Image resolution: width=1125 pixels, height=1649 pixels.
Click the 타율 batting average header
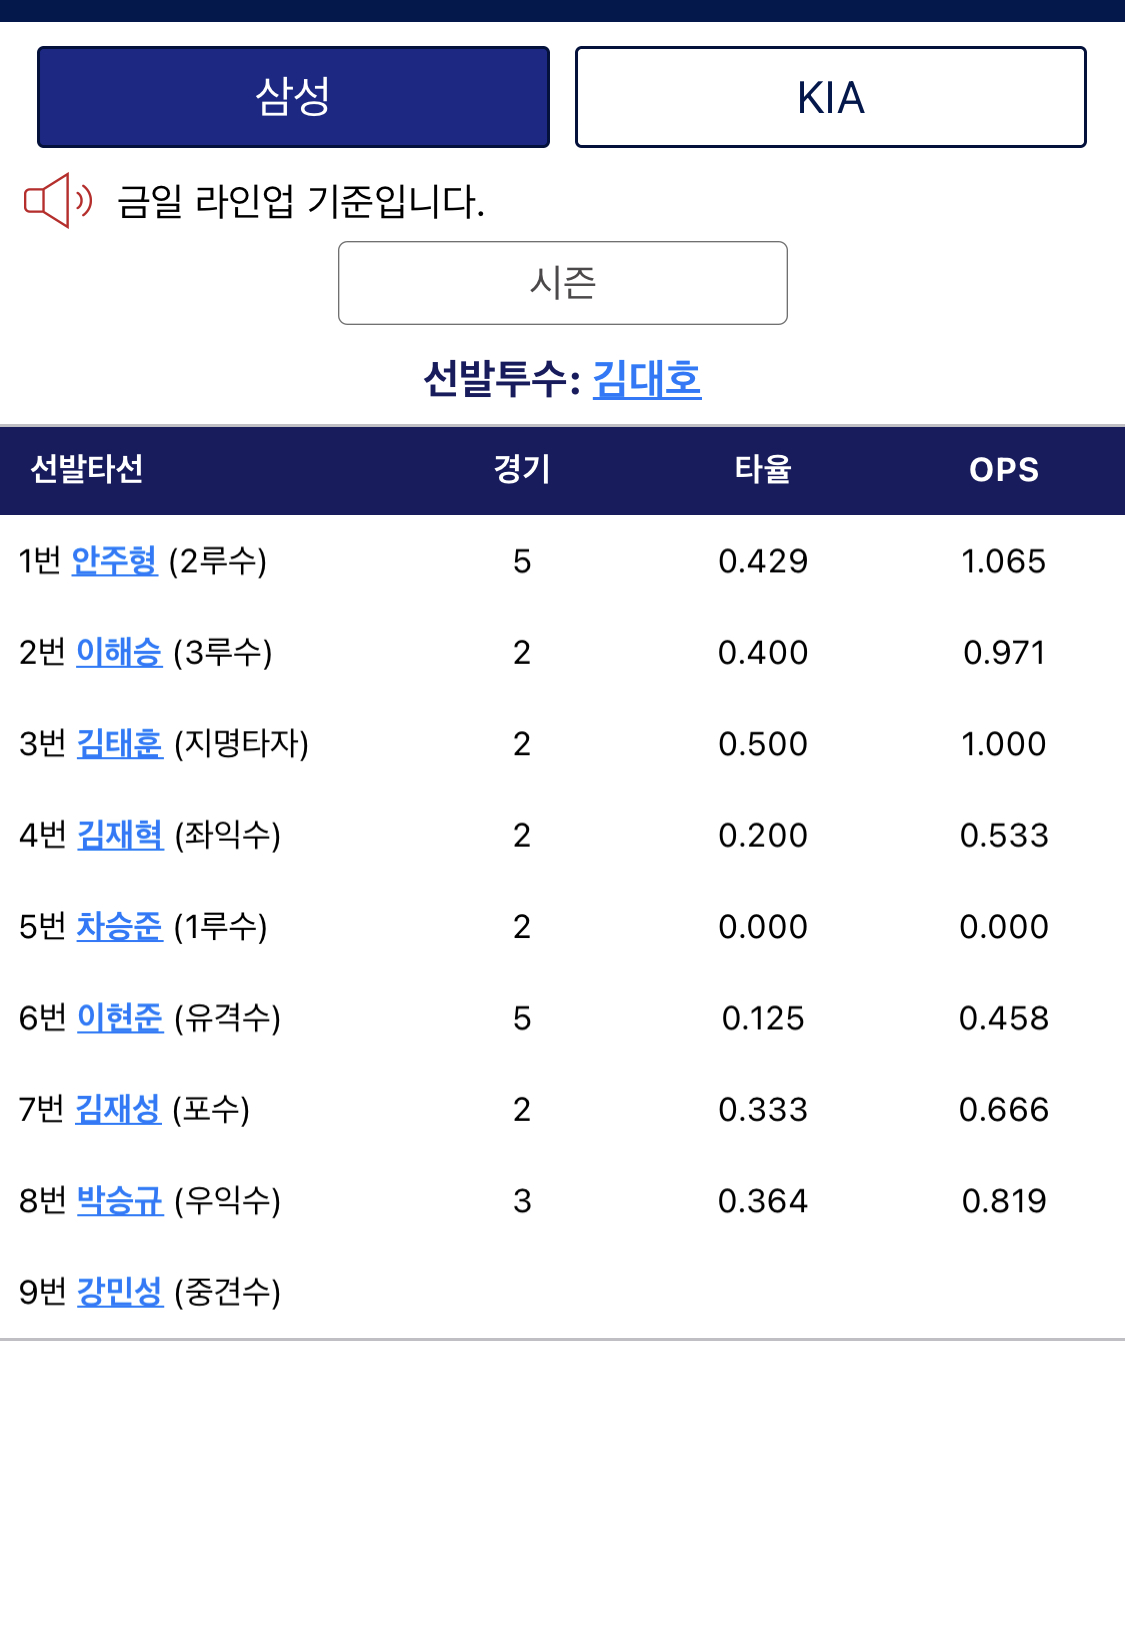763,469
